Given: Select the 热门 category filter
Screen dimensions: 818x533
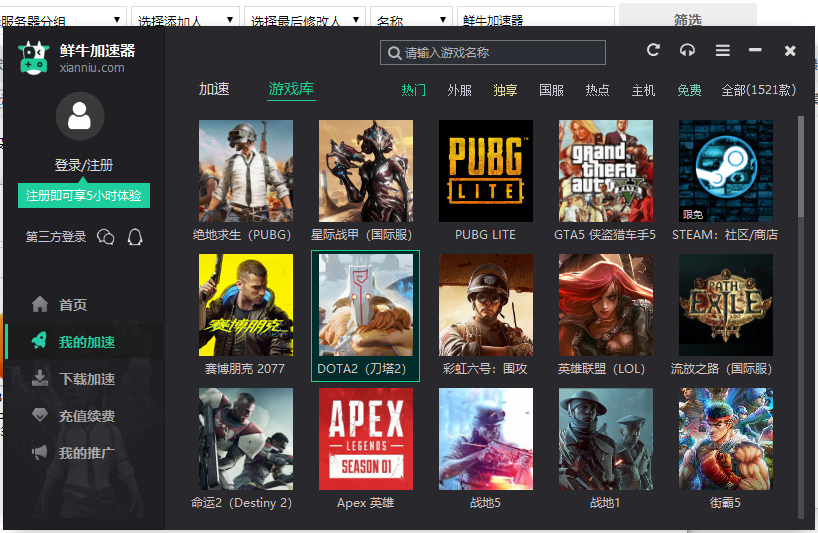Looking at the screenshot, I should pyautogui.click(x=413, y=90).
